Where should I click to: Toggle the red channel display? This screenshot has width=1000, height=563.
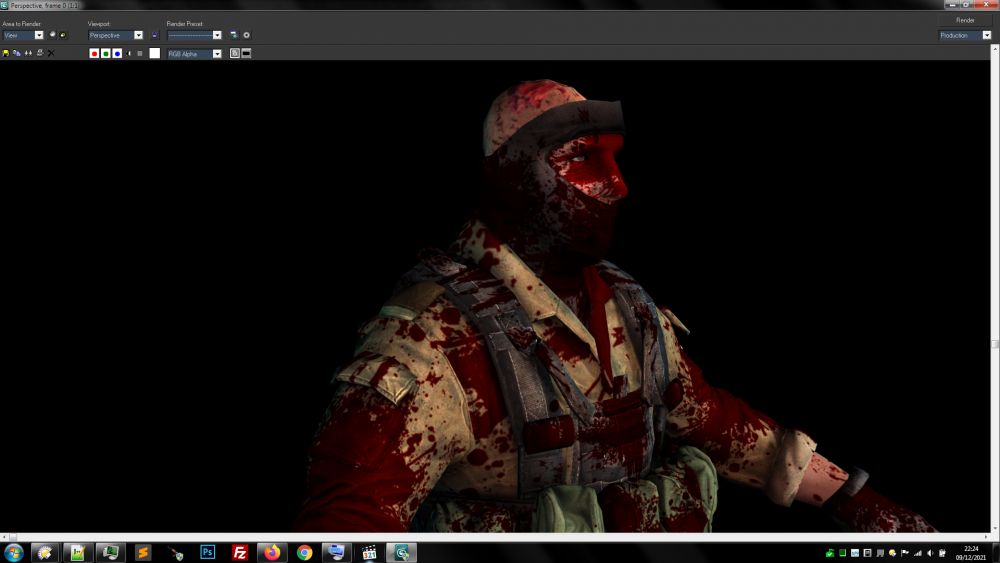94,53
